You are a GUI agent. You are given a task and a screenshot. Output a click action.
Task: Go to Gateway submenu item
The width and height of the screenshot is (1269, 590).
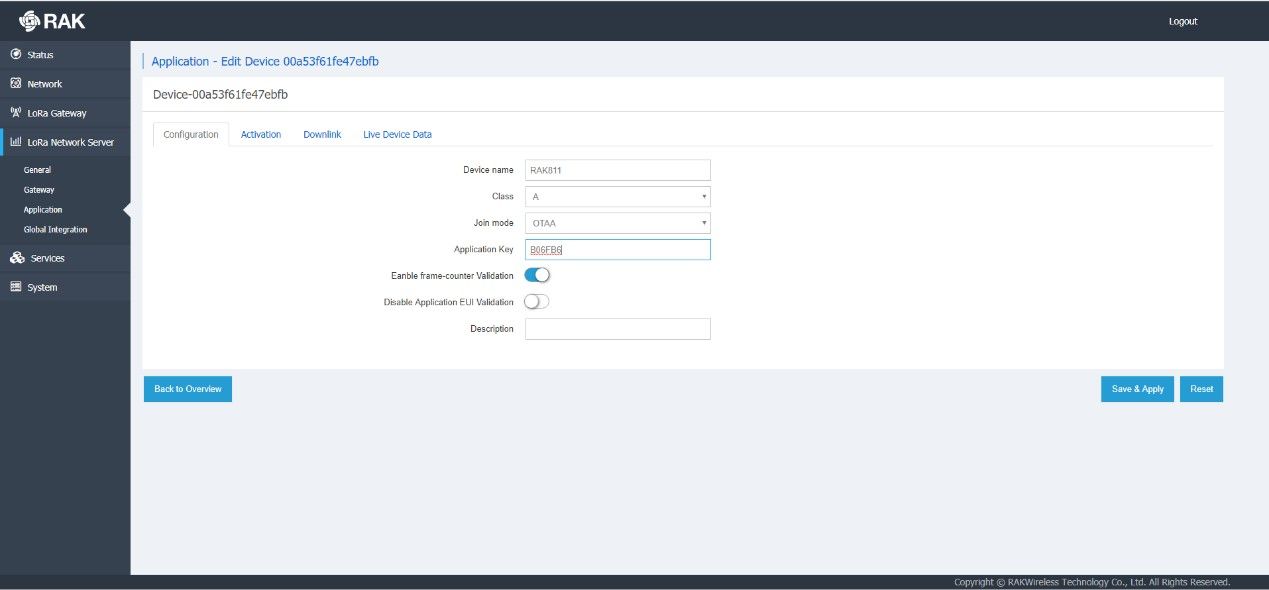click(39, 190)
